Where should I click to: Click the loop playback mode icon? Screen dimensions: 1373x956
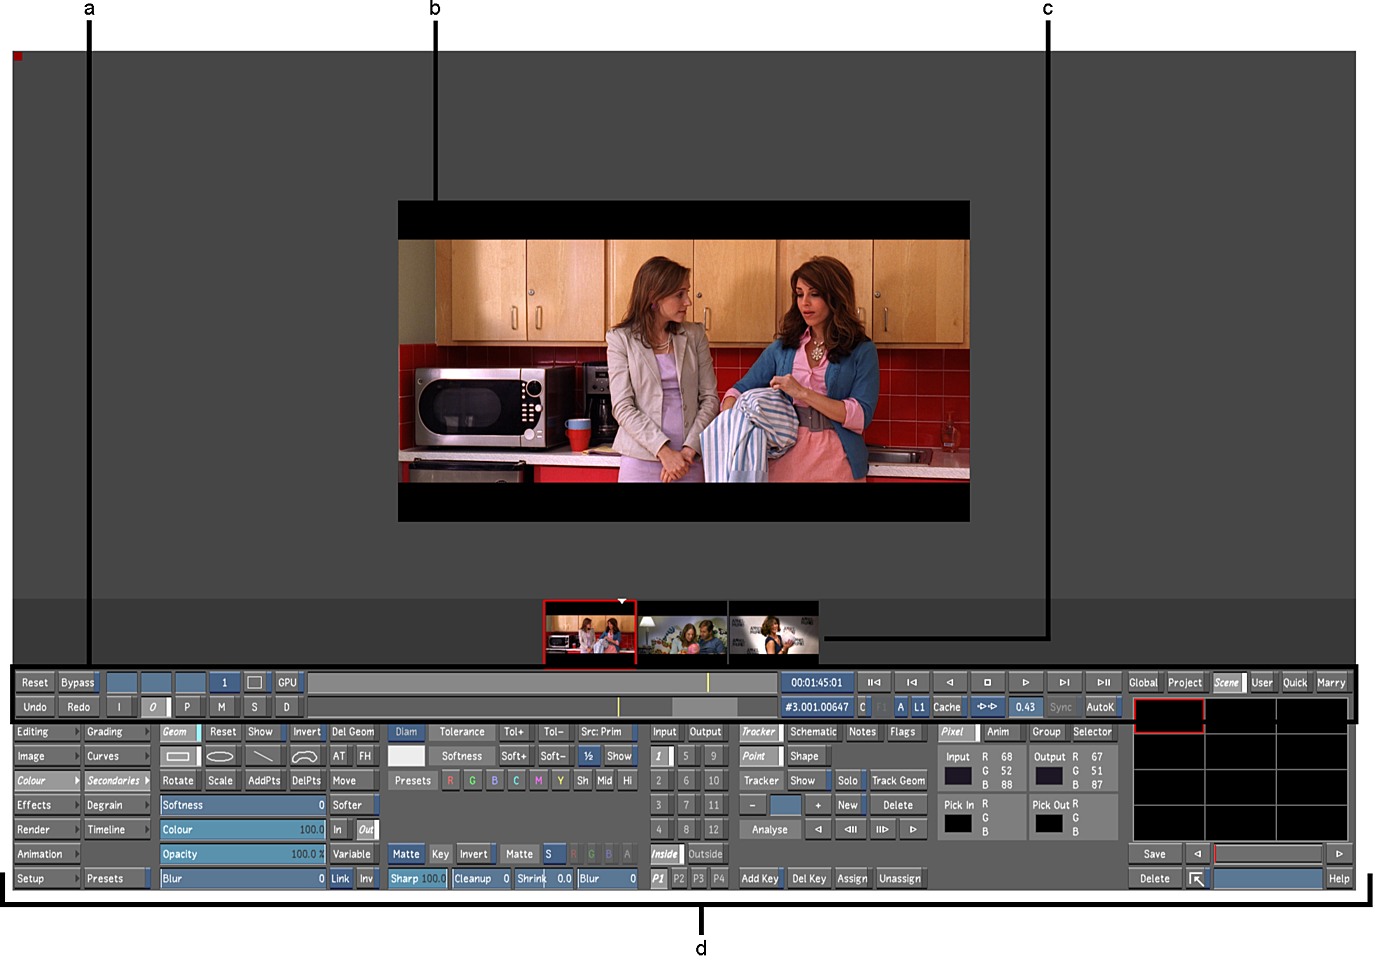point(987,707)
